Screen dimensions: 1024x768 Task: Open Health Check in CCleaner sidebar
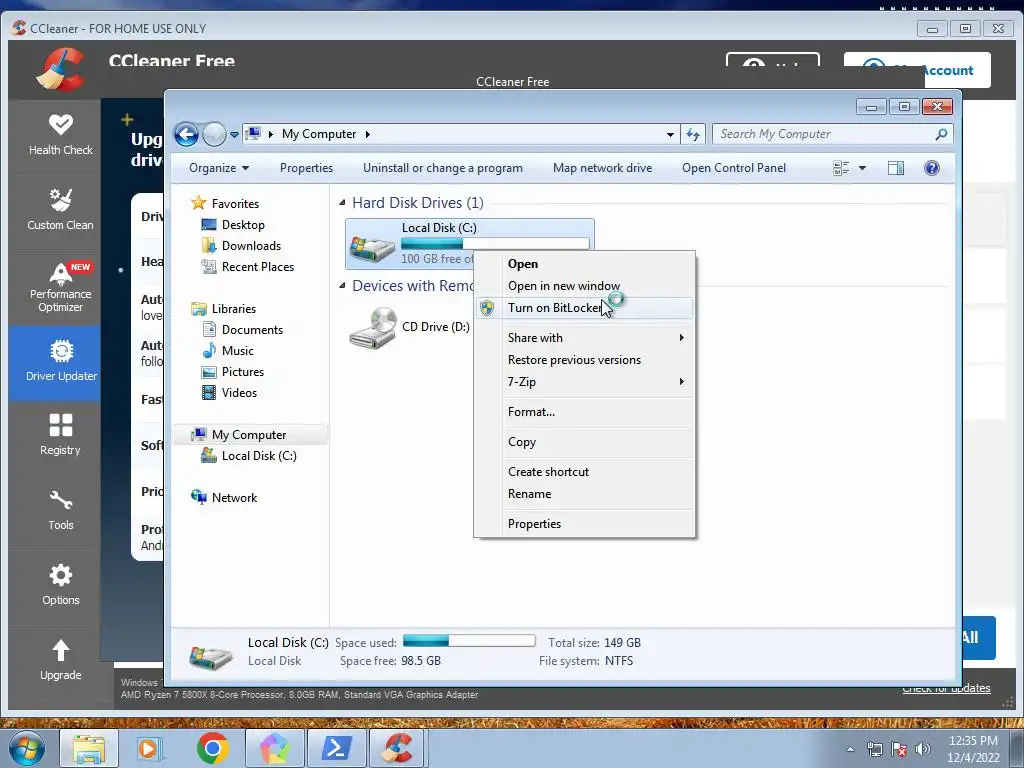(60, 136)
